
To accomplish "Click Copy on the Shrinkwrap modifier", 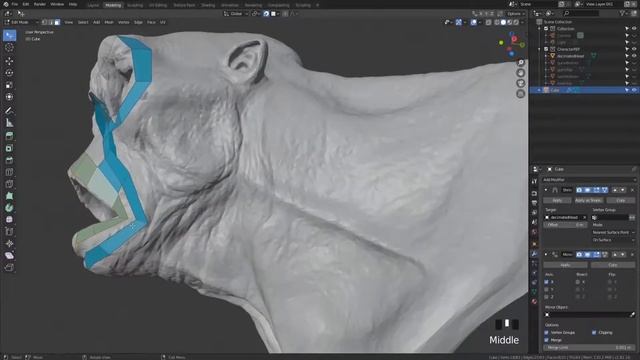I will coord(620,200).
